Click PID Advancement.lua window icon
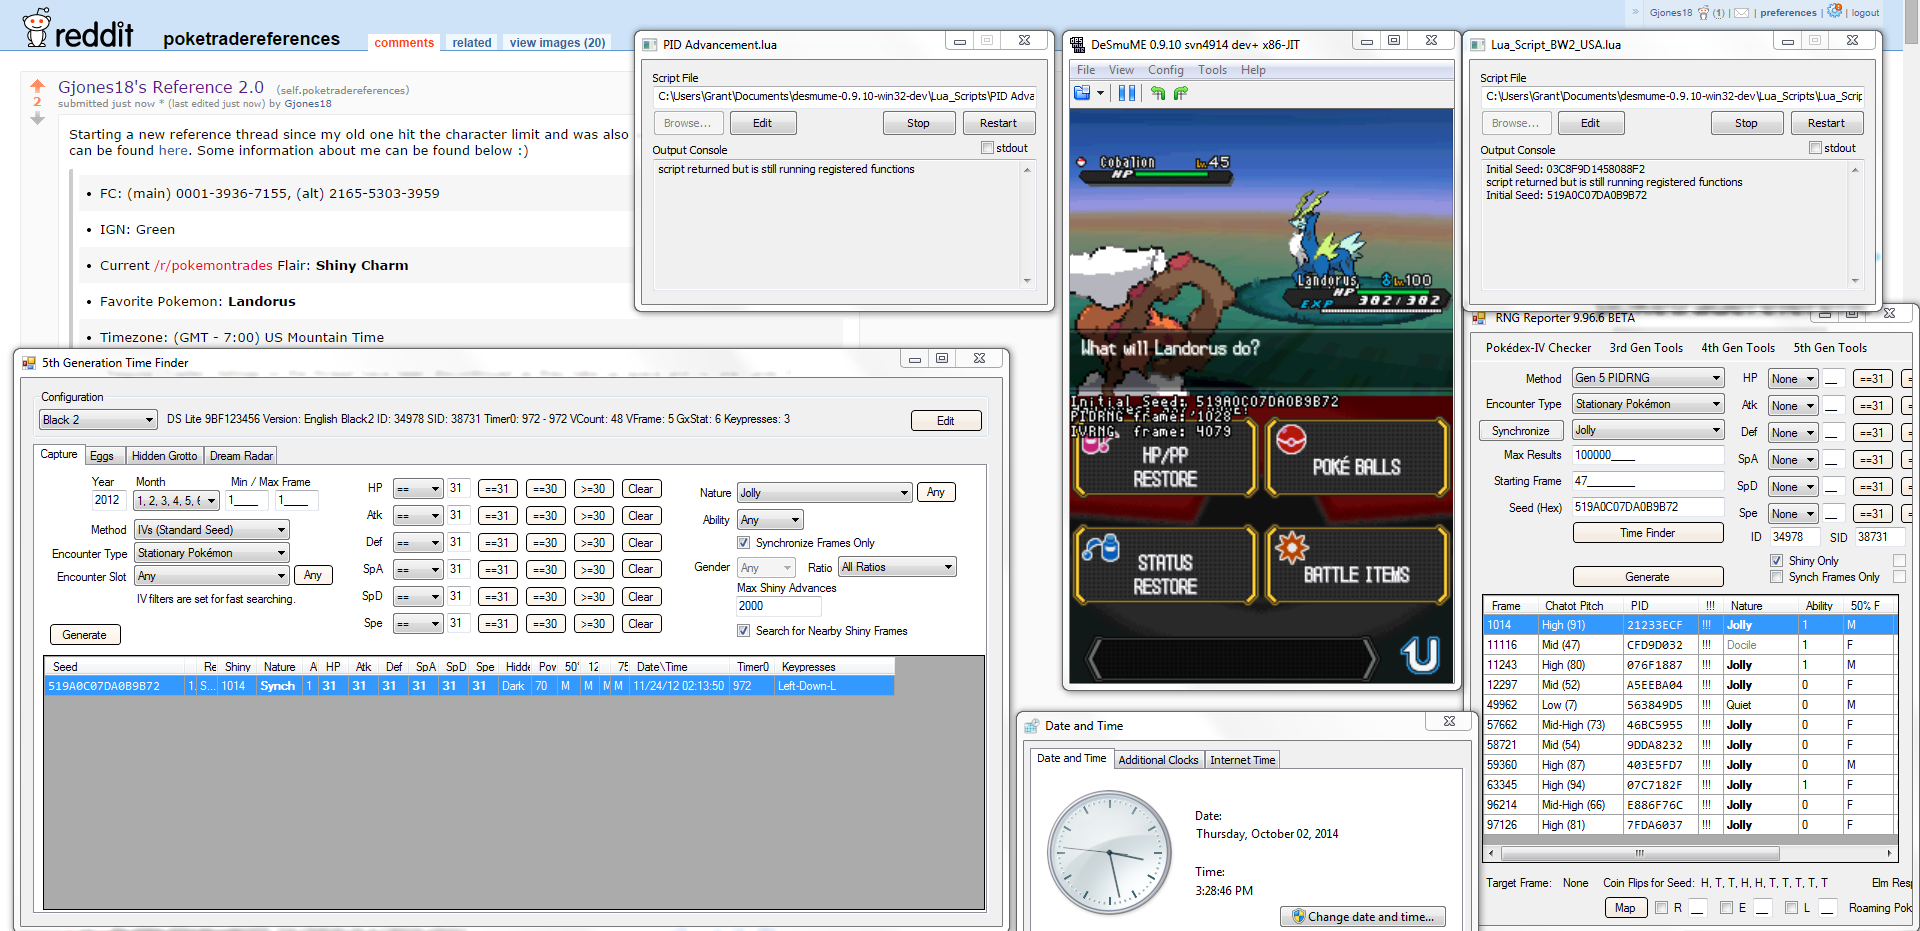Viewport: 1920px width, 931px height. 649,44
